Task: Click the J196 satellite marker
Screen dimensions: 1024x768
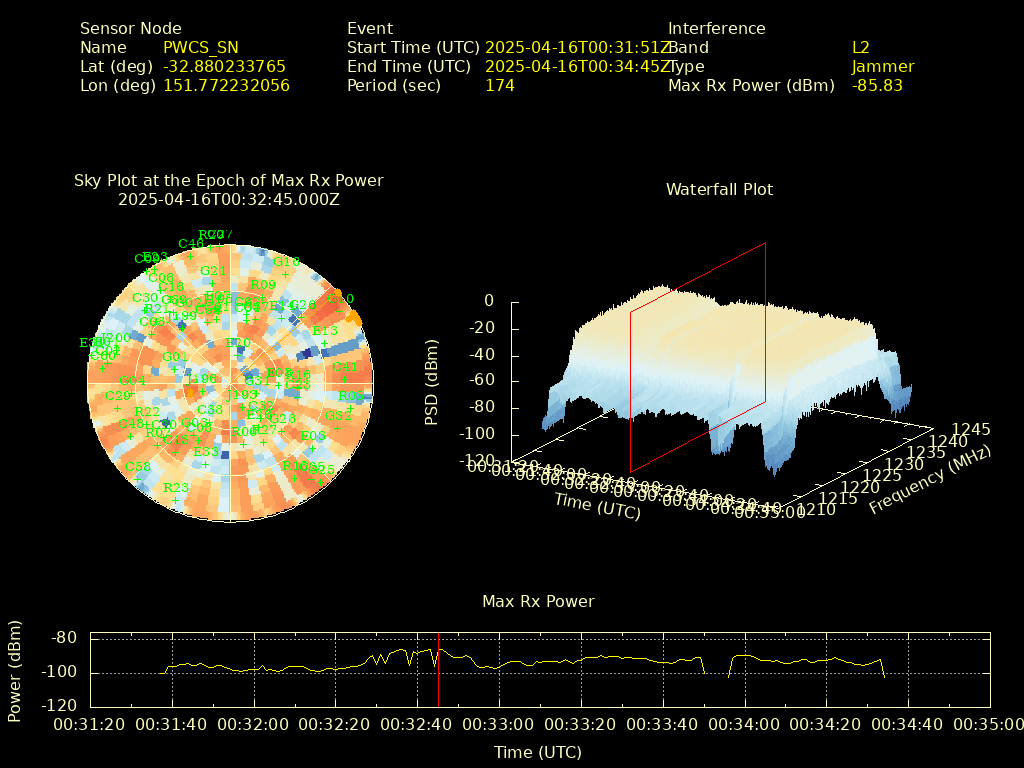Action: (x=203, y=379)
